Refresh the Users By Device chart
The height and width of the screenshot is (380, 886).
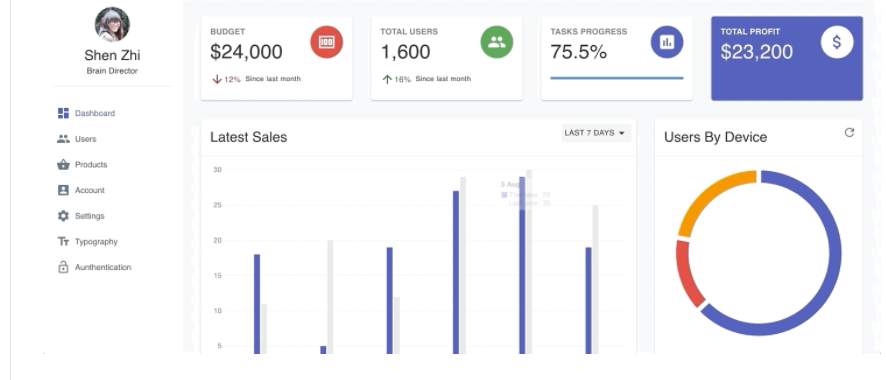pos(849,133)
